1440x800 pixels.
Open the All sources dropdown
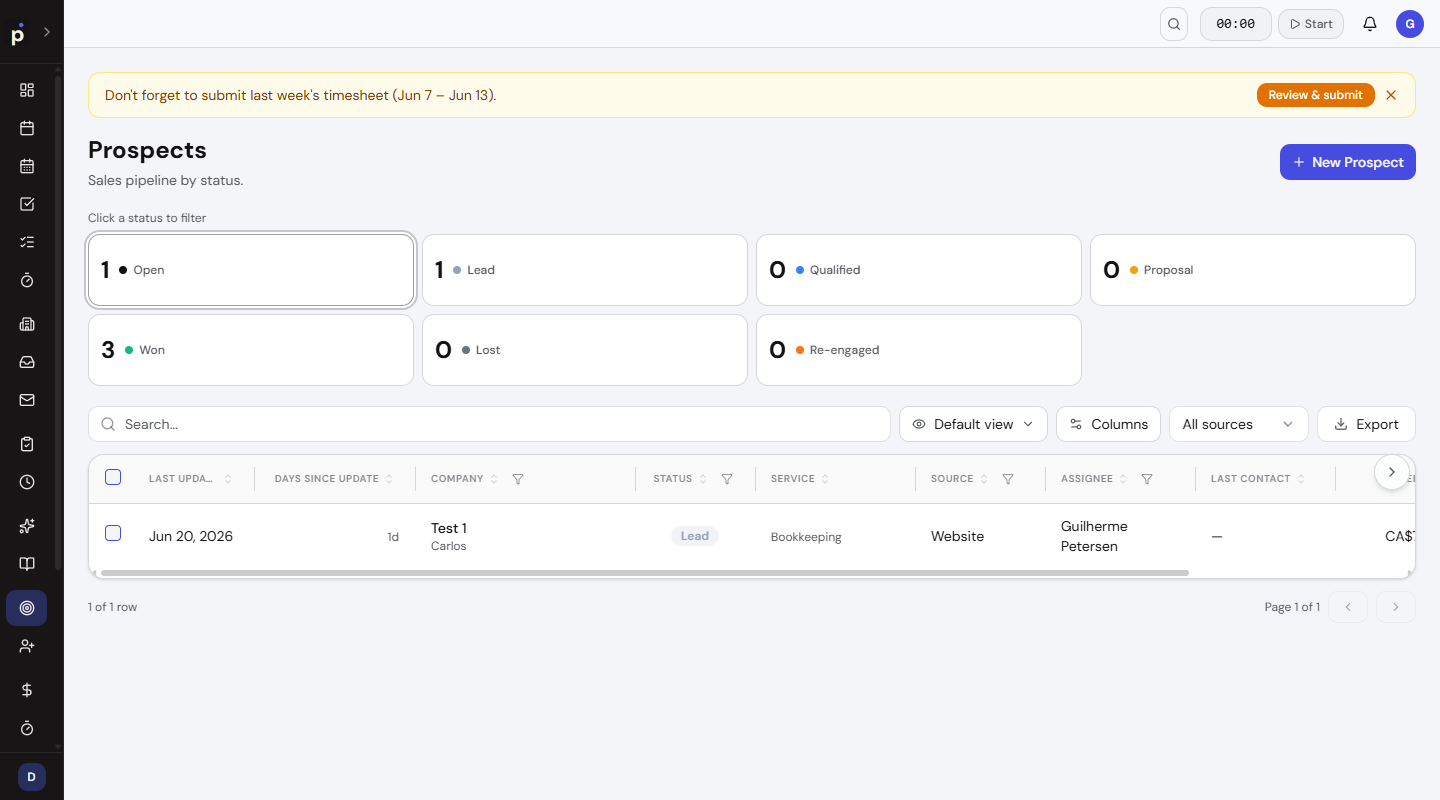[1239, 424]
